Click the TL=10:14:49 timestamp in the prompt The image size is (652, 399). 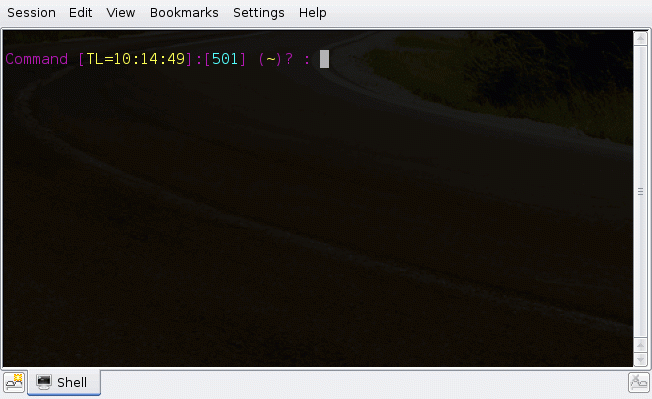pyautogui.click(x=136, y=59)
